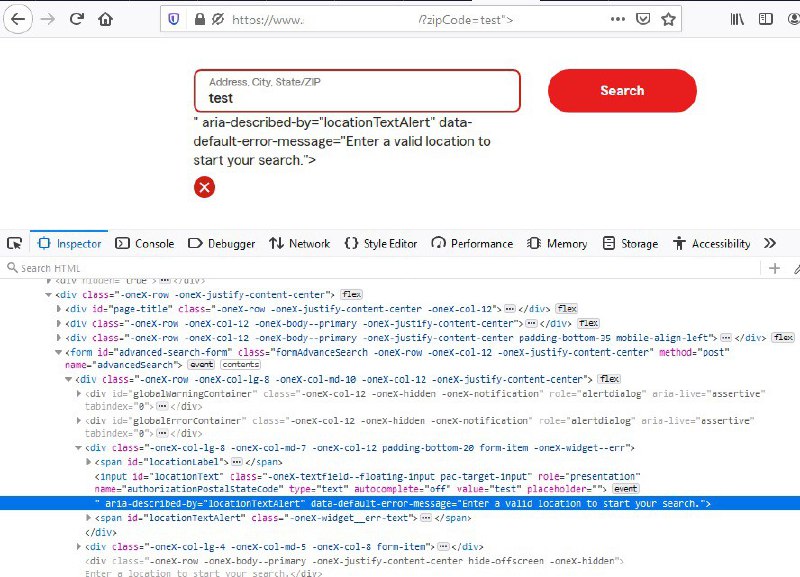Viewport: 800px width, 577px height.
Task: Select the closing div tag line
Action: (101, 532)
